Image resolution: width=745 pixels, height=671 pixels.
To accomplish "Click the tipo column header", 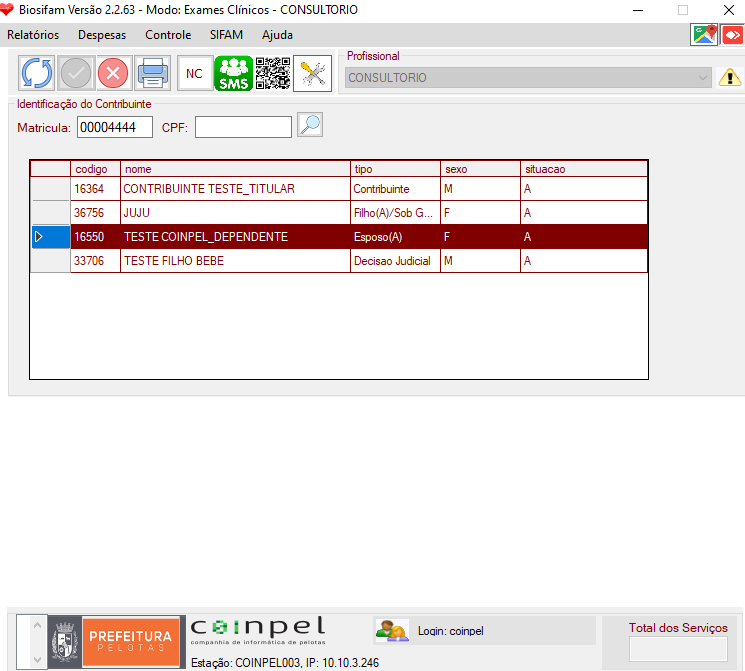I will point(395,169).
